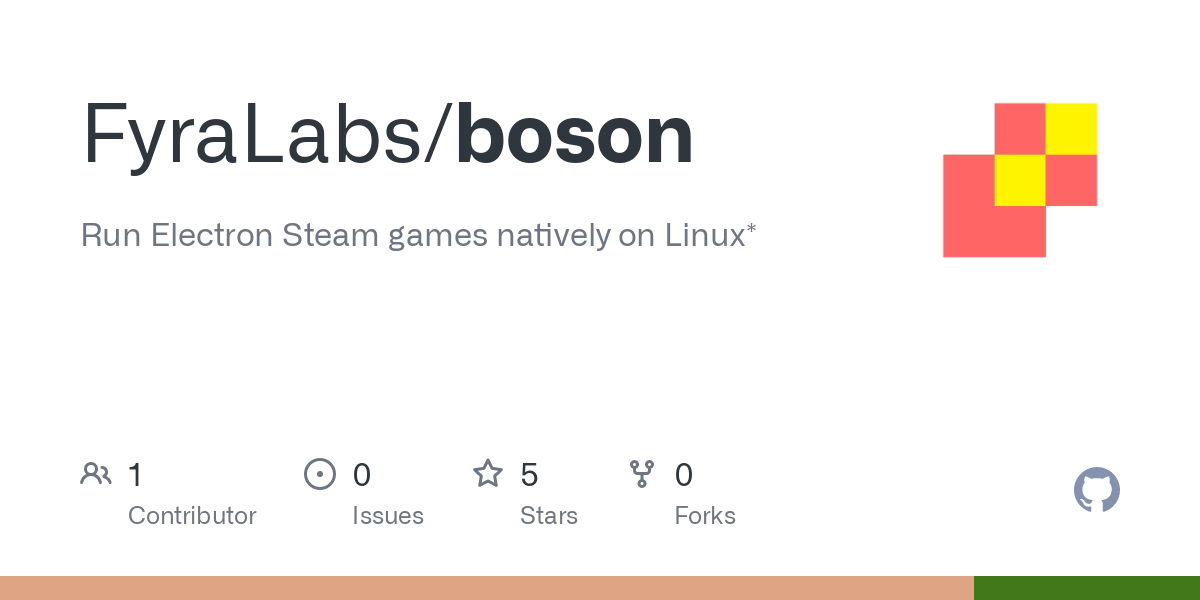Click the star count 5
The width and height of the screenshot is (1200, 600).
click(529, 474)
